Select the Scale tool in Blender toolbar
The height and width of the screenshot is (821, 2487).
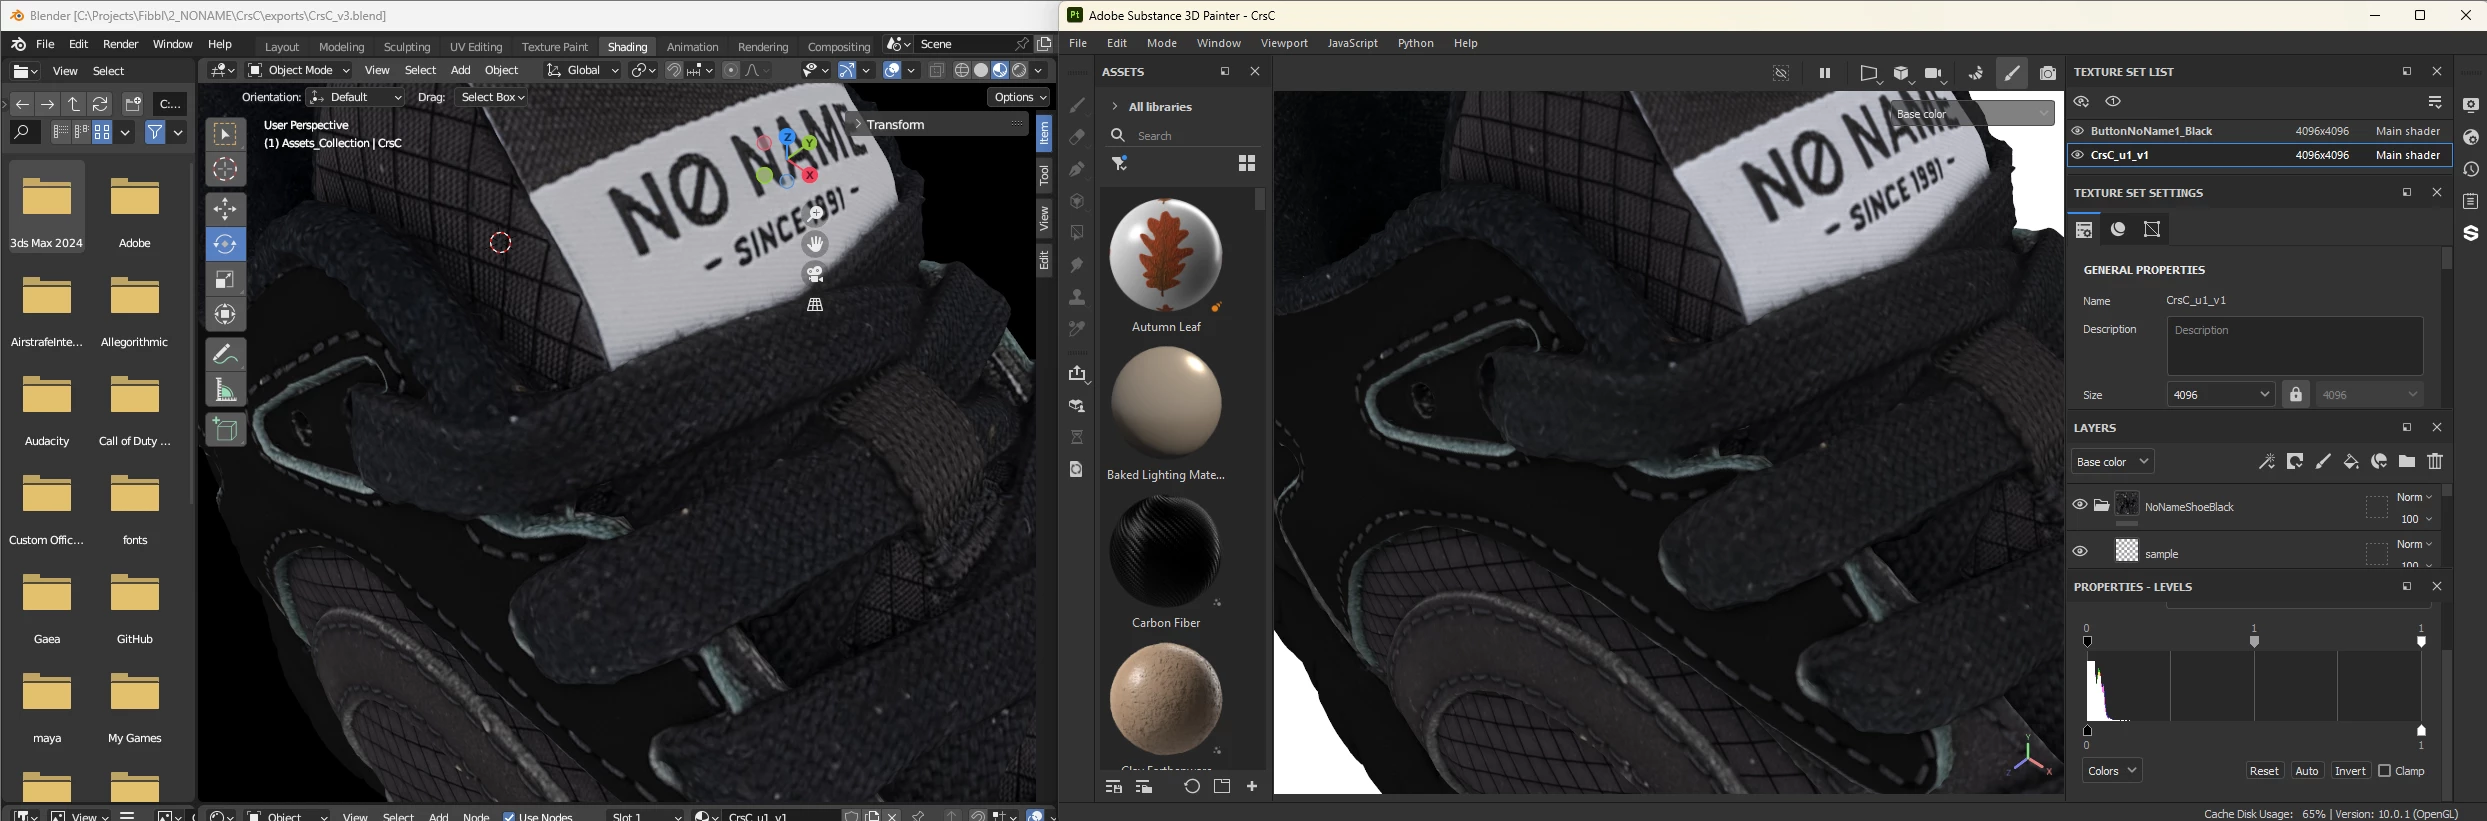pos(226,279)
